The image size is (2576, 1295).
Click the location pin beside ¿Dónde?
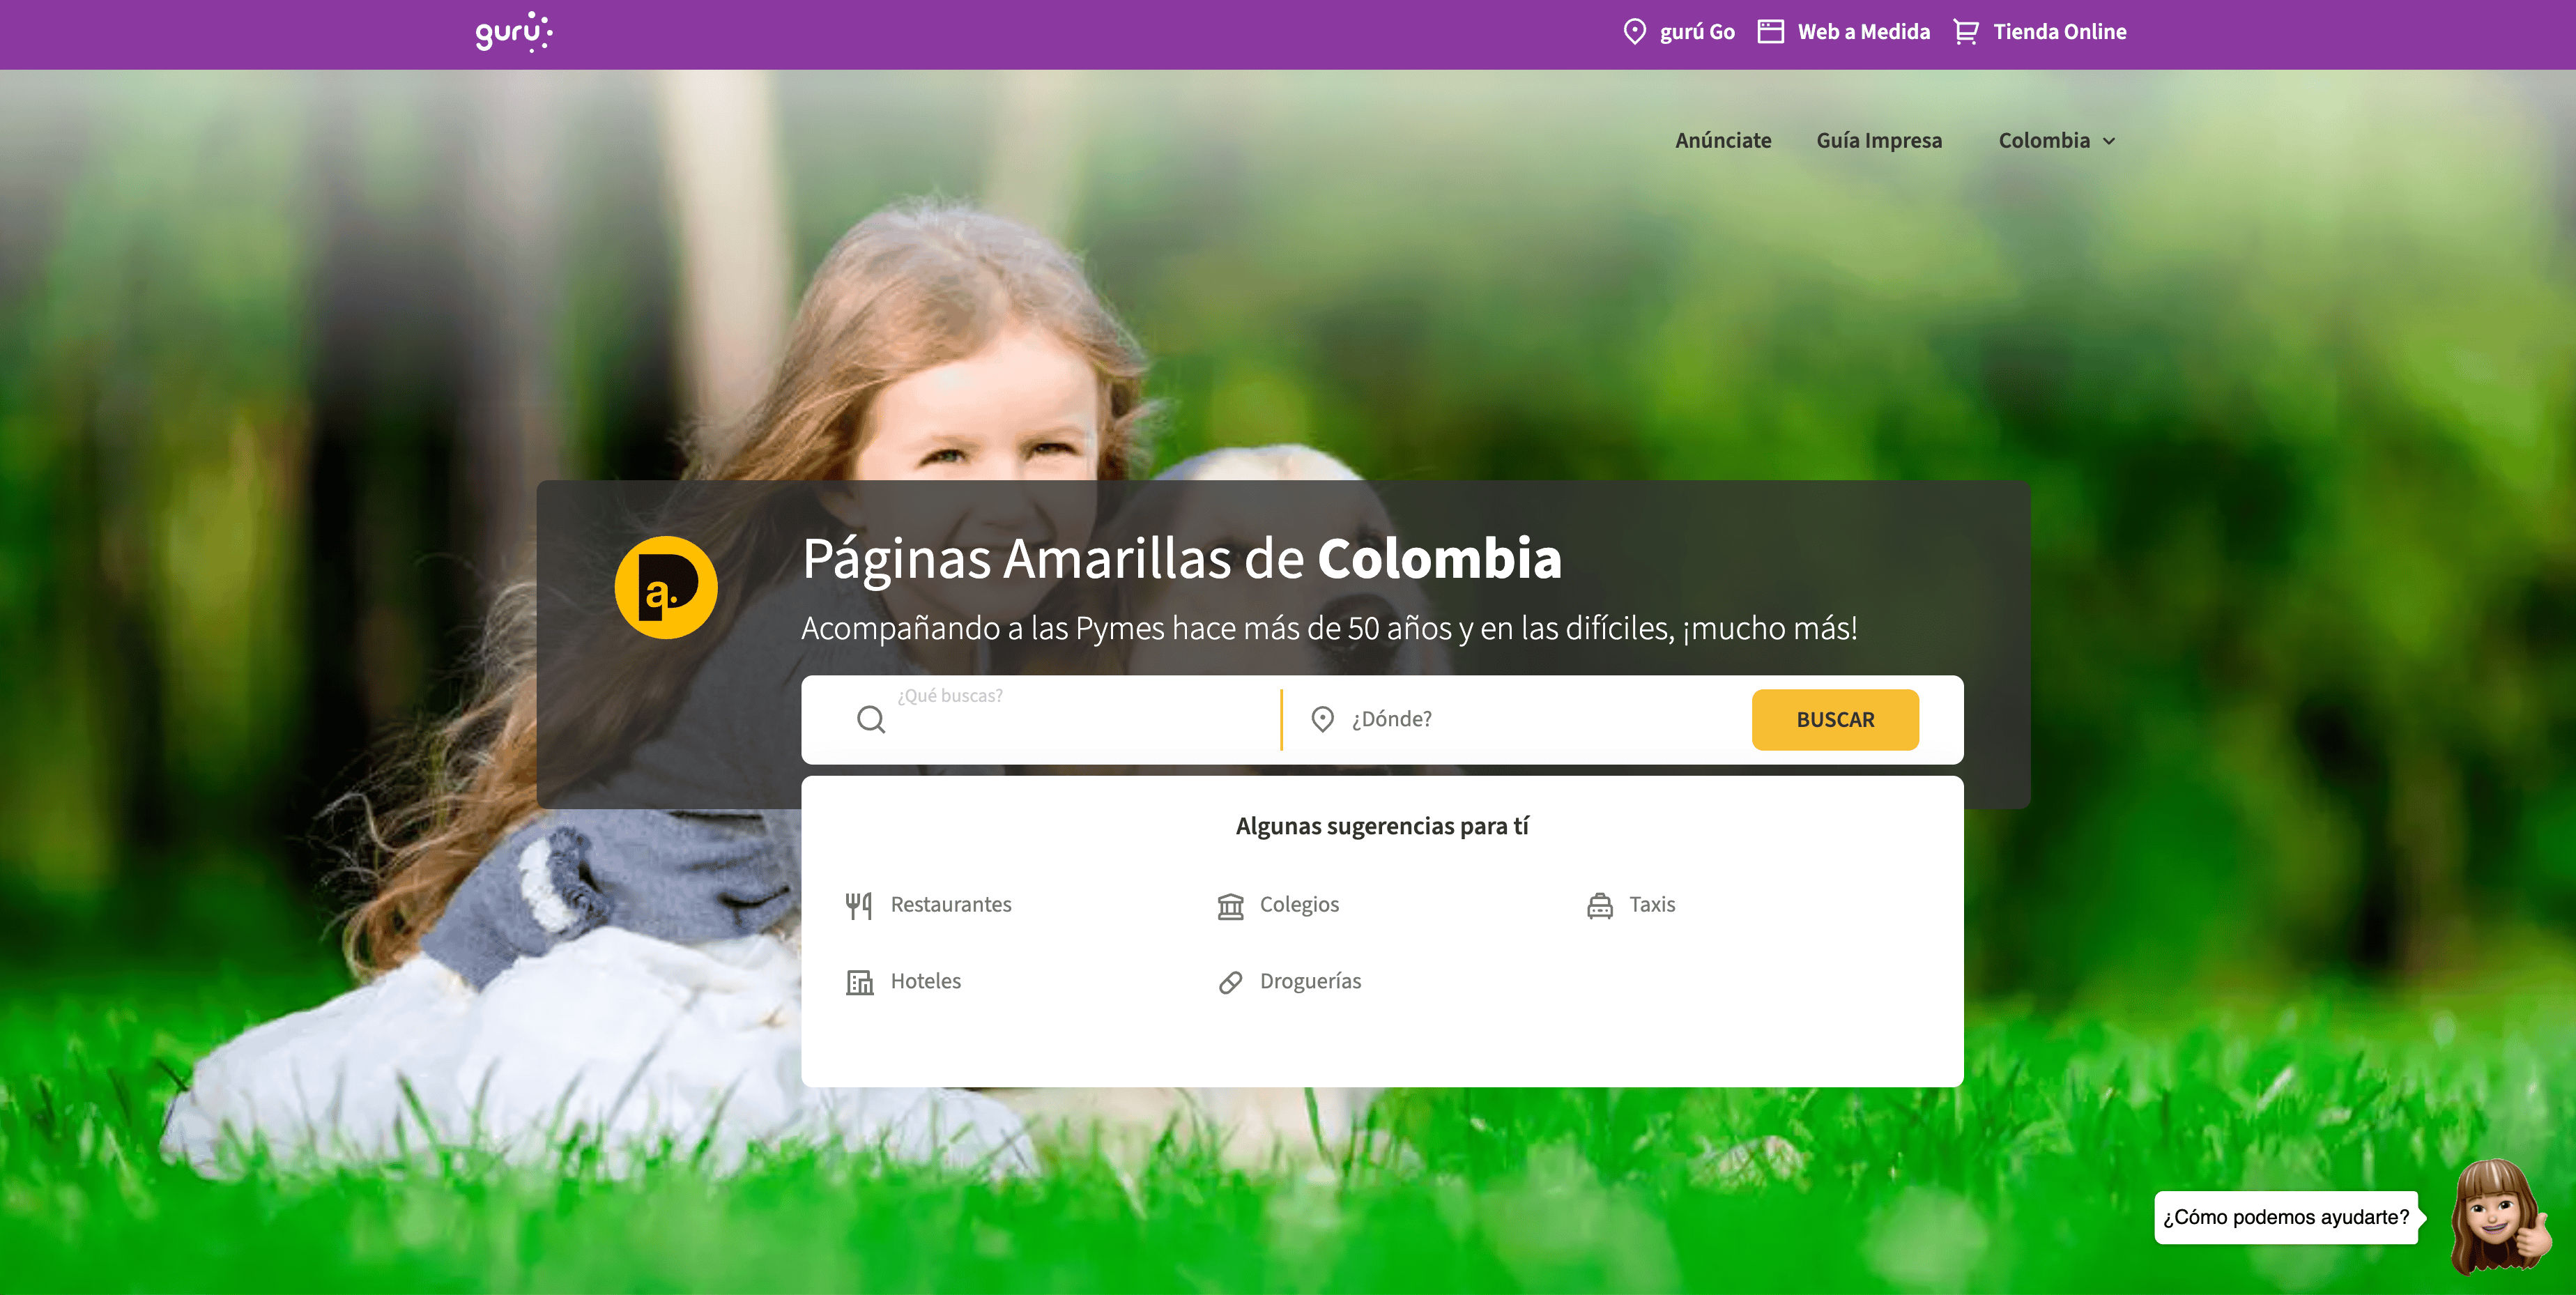1322,719
